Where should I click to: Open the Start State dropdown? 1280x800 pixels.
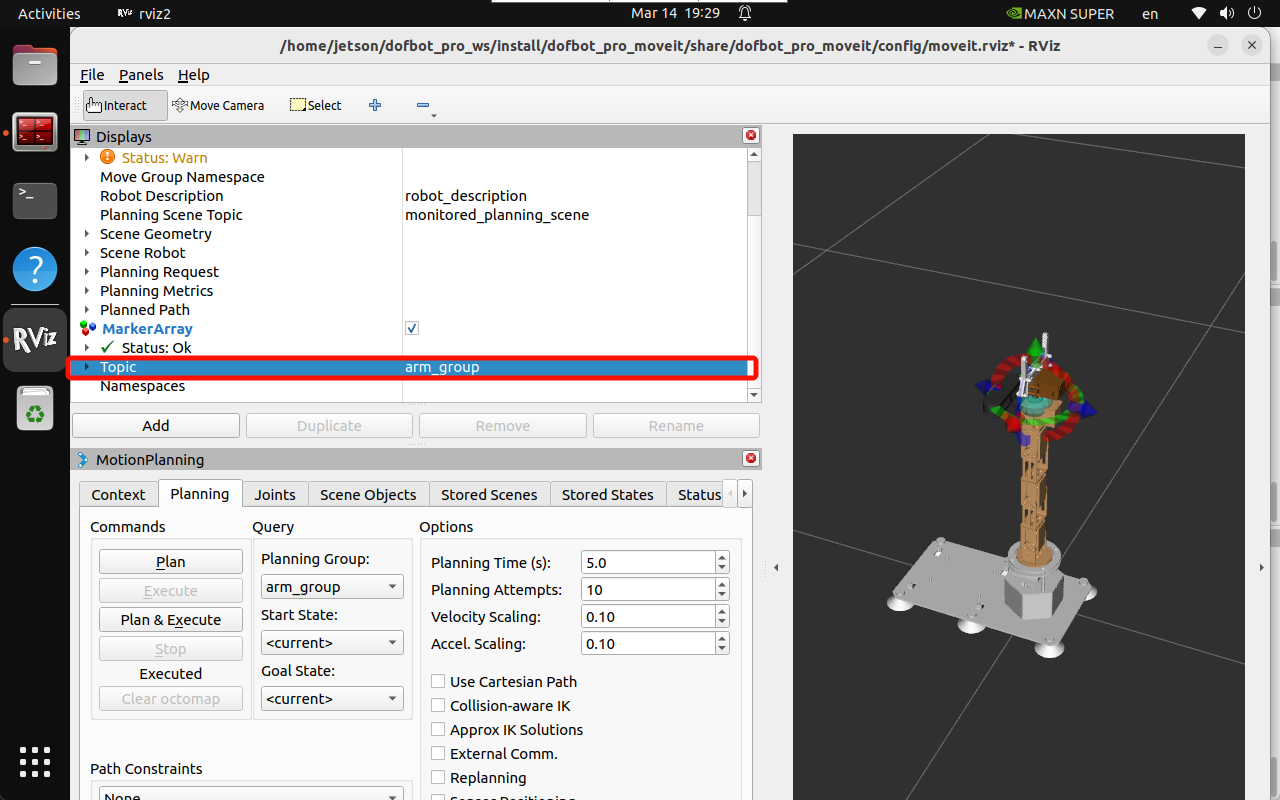[x=332, y=643]
